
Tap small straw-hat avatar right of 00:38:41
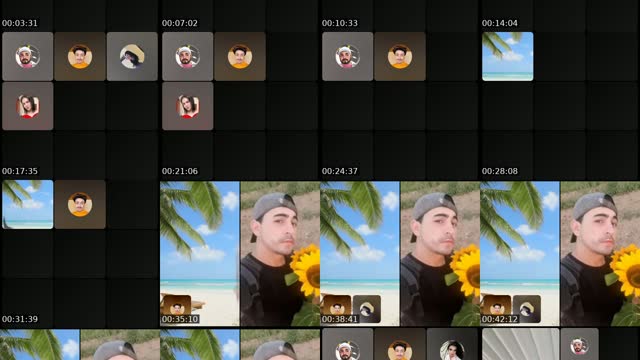[367, 309]
